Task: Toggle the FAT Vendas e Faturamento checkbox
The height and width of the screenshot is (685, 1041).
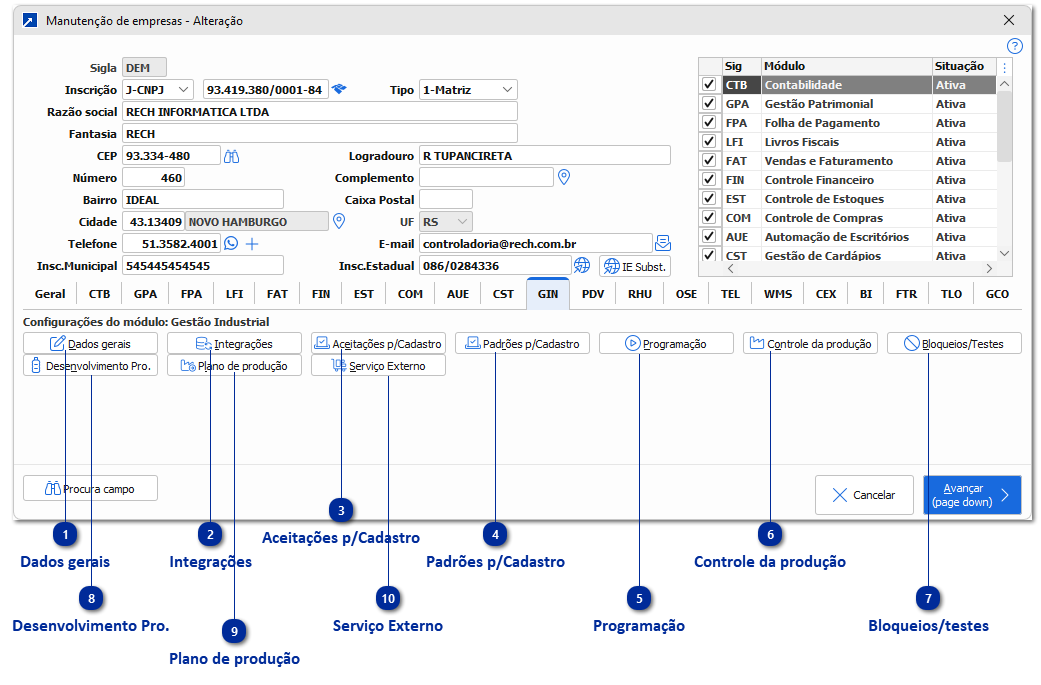Action: click(709, 161)
